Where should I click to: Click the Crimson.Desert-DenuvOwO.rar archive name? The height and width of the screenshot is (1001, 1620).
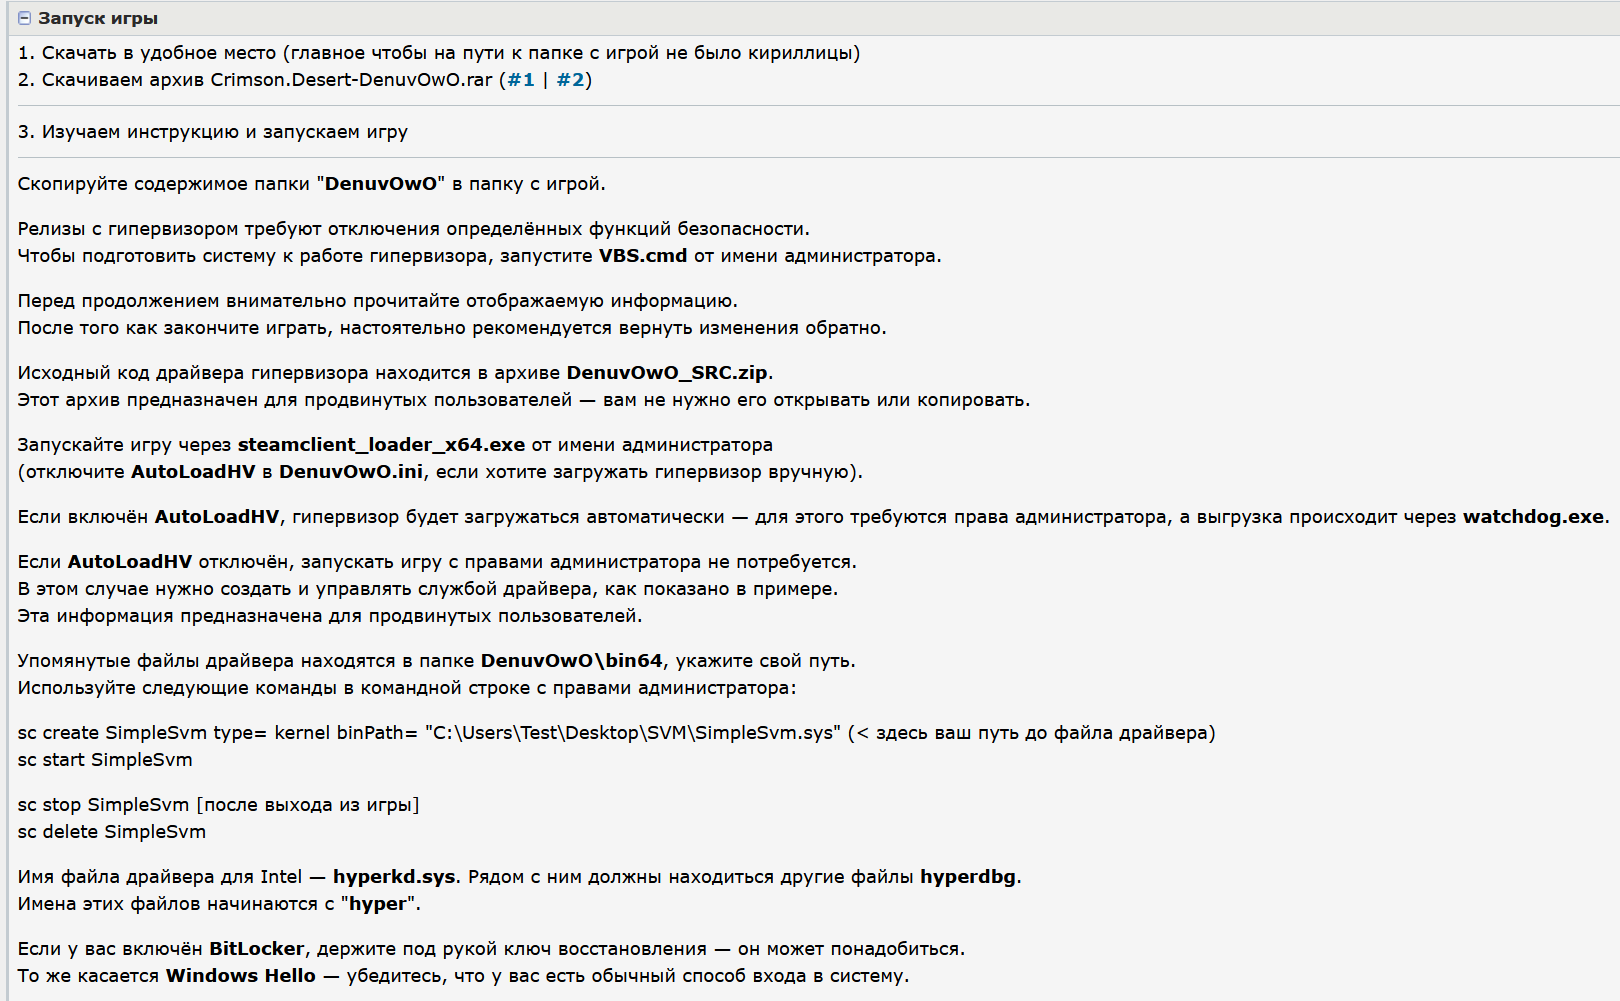(351, 80)
